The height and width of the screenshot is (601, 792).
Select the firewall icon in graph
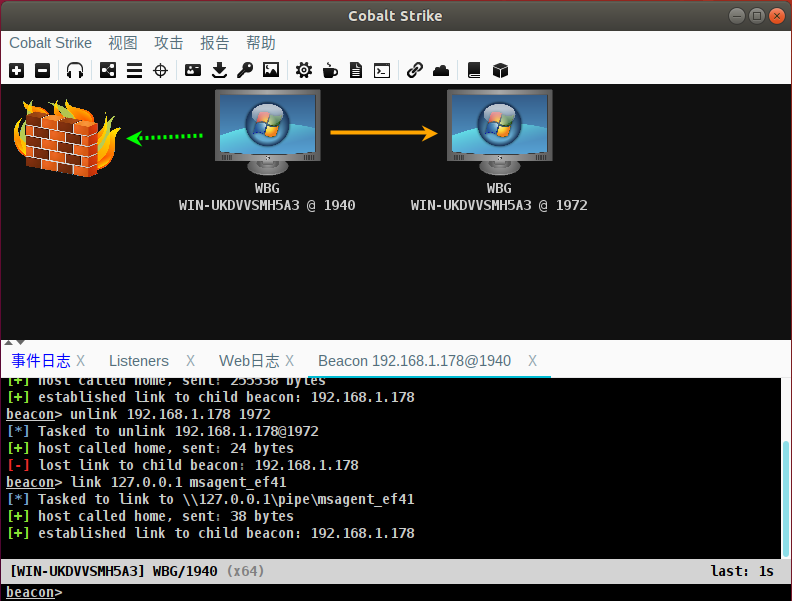click(x=66, y=137)
